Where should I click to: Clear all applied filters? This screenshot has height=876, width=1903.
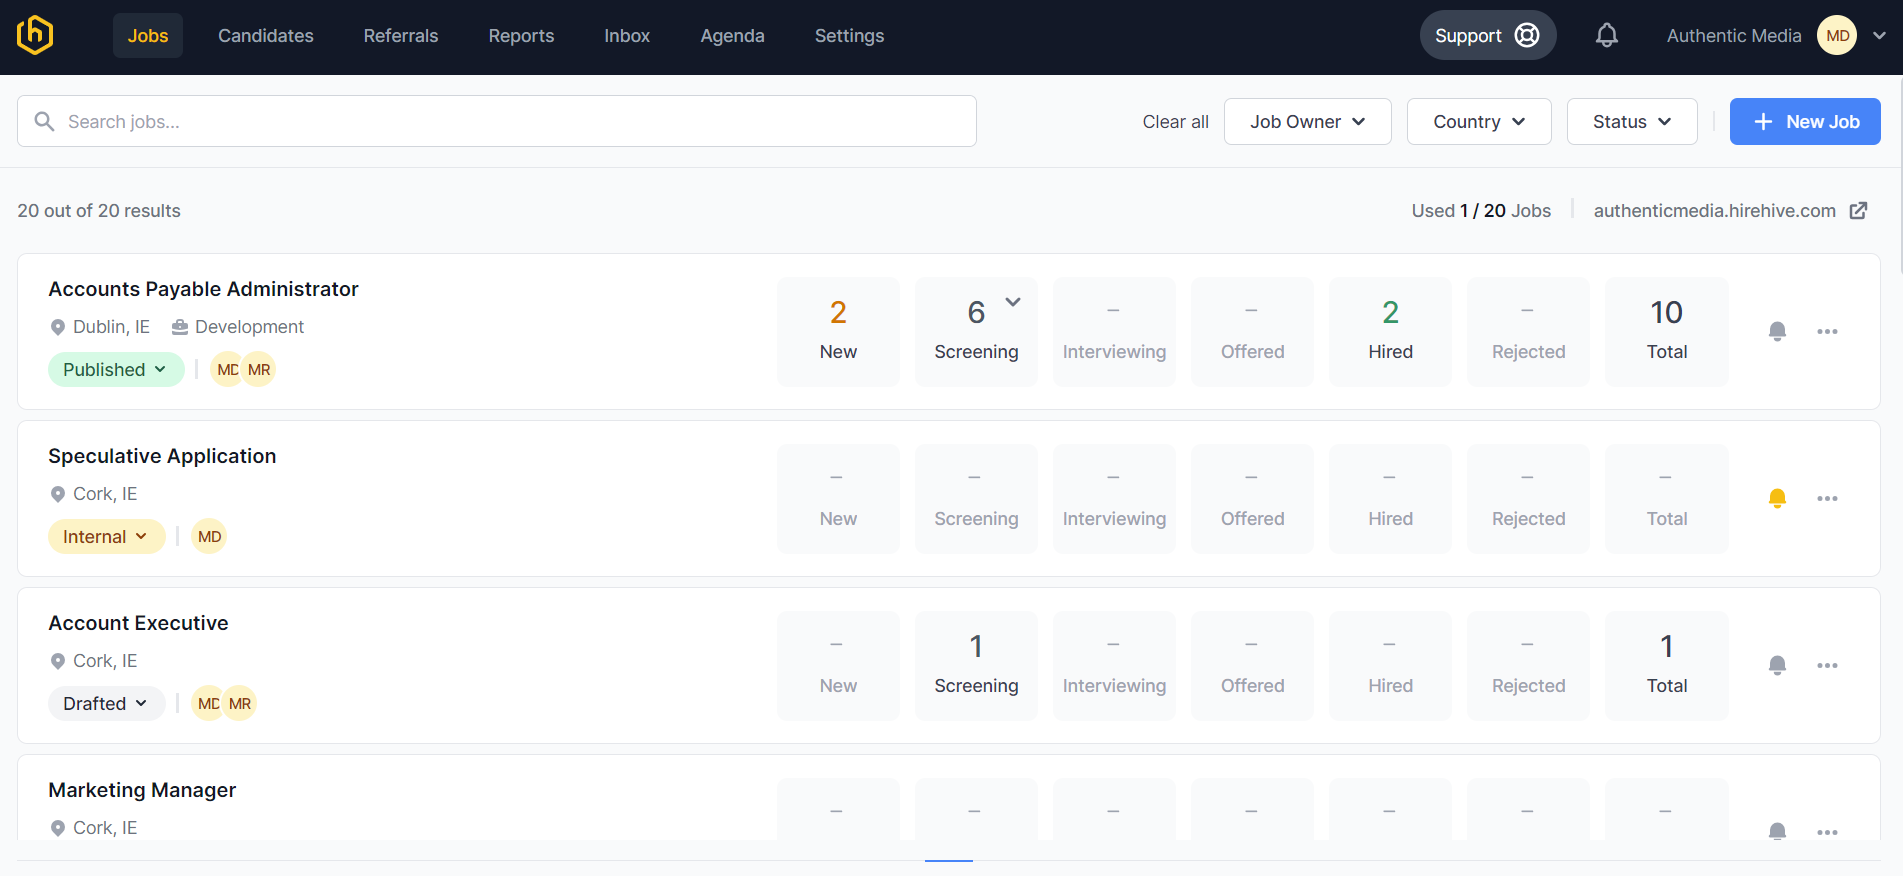pyautogui.click(x=1175, y=122)
